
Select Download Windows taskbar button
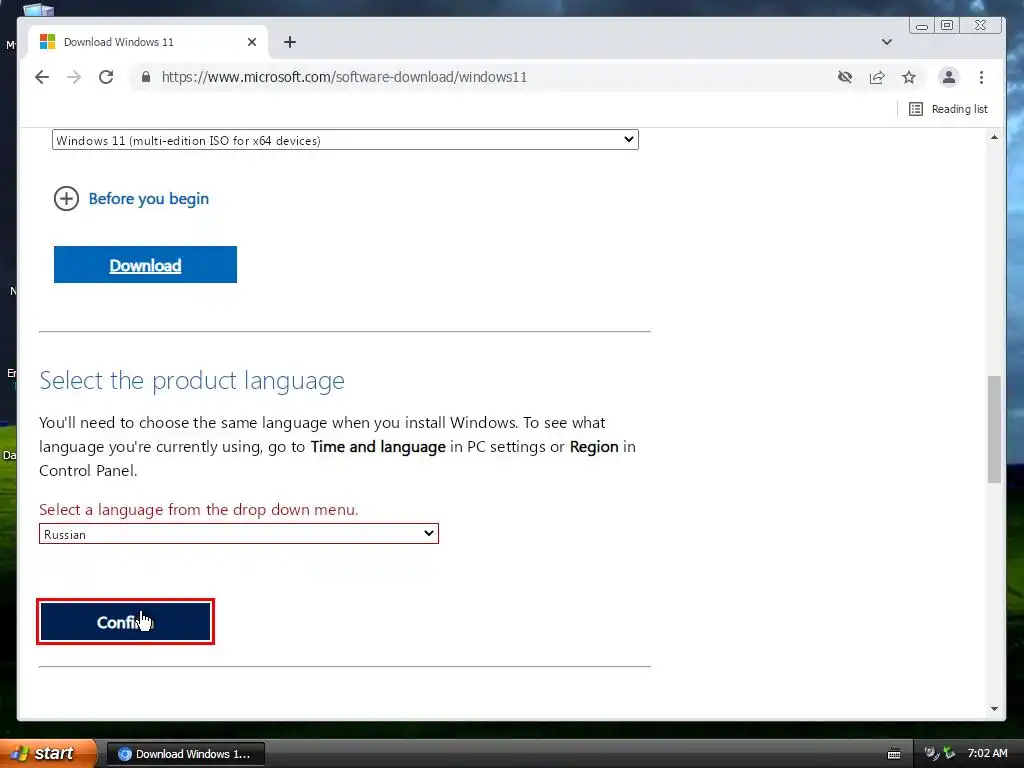(x=185, y=754)
